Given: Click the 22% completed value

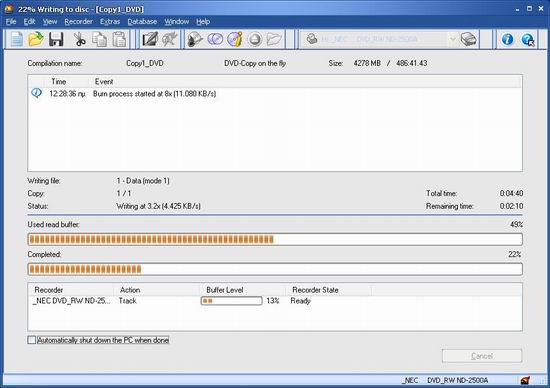Looking at the screenshot, I should 515,254.
